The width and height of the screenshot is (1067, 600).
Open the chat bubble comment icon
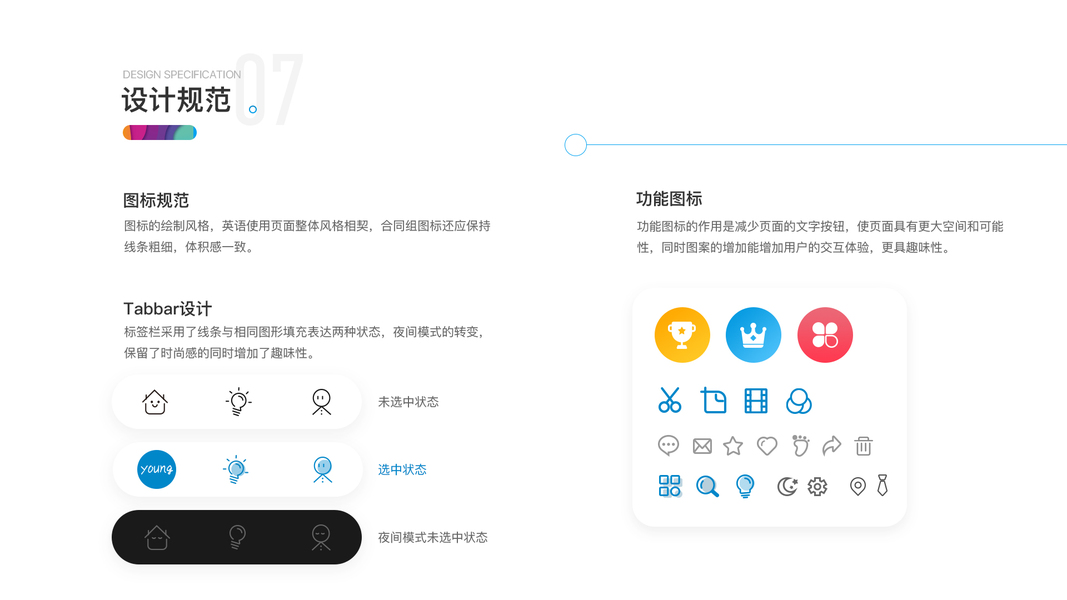click(668, 446)
